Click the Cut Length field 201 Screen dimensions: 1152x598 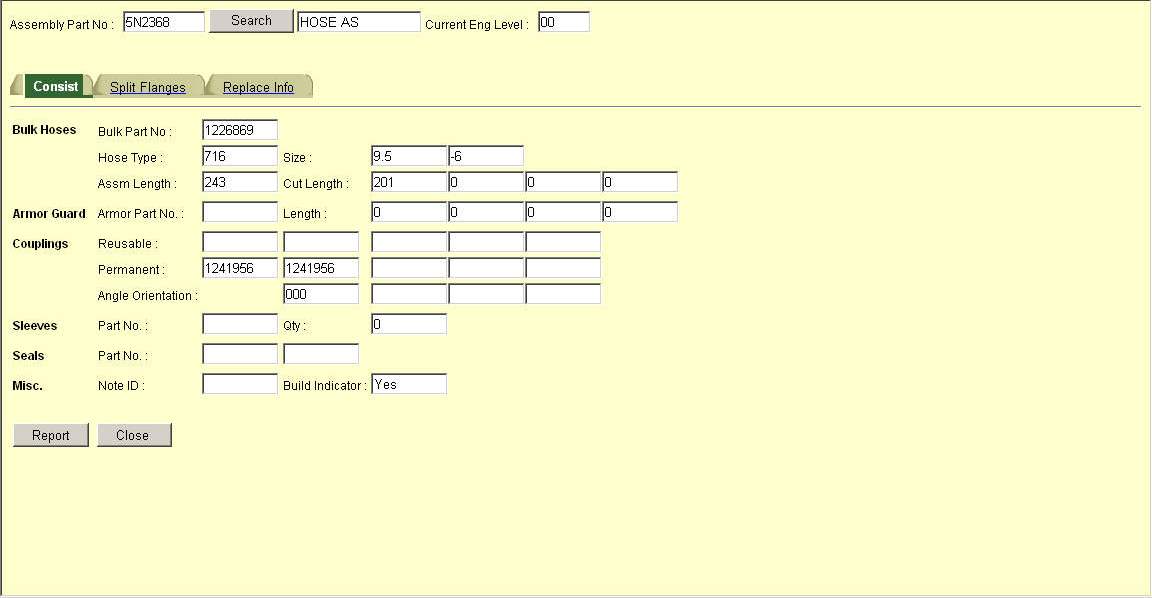tap(409, 182)
